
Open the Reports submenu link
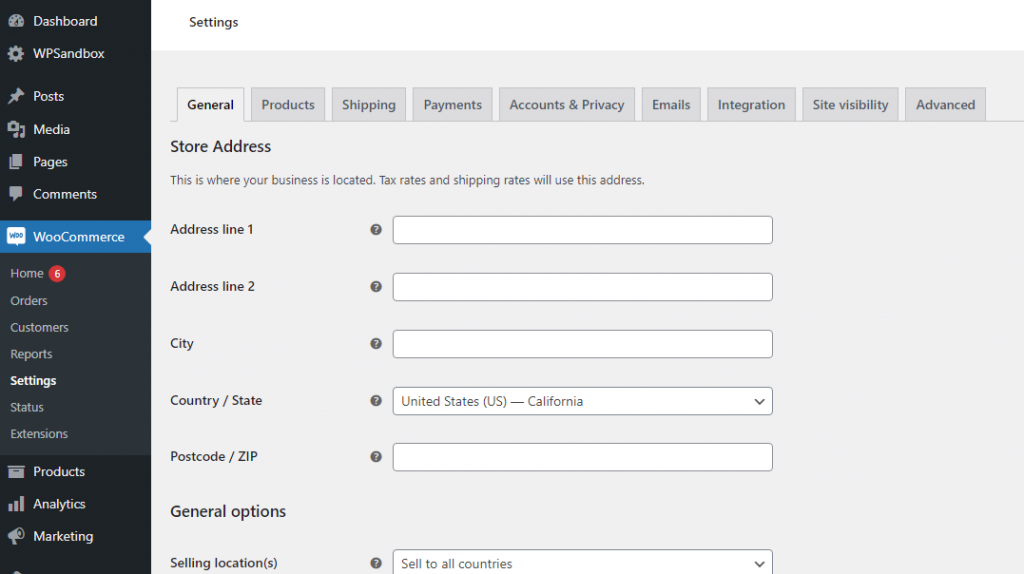tap(31, 354)
